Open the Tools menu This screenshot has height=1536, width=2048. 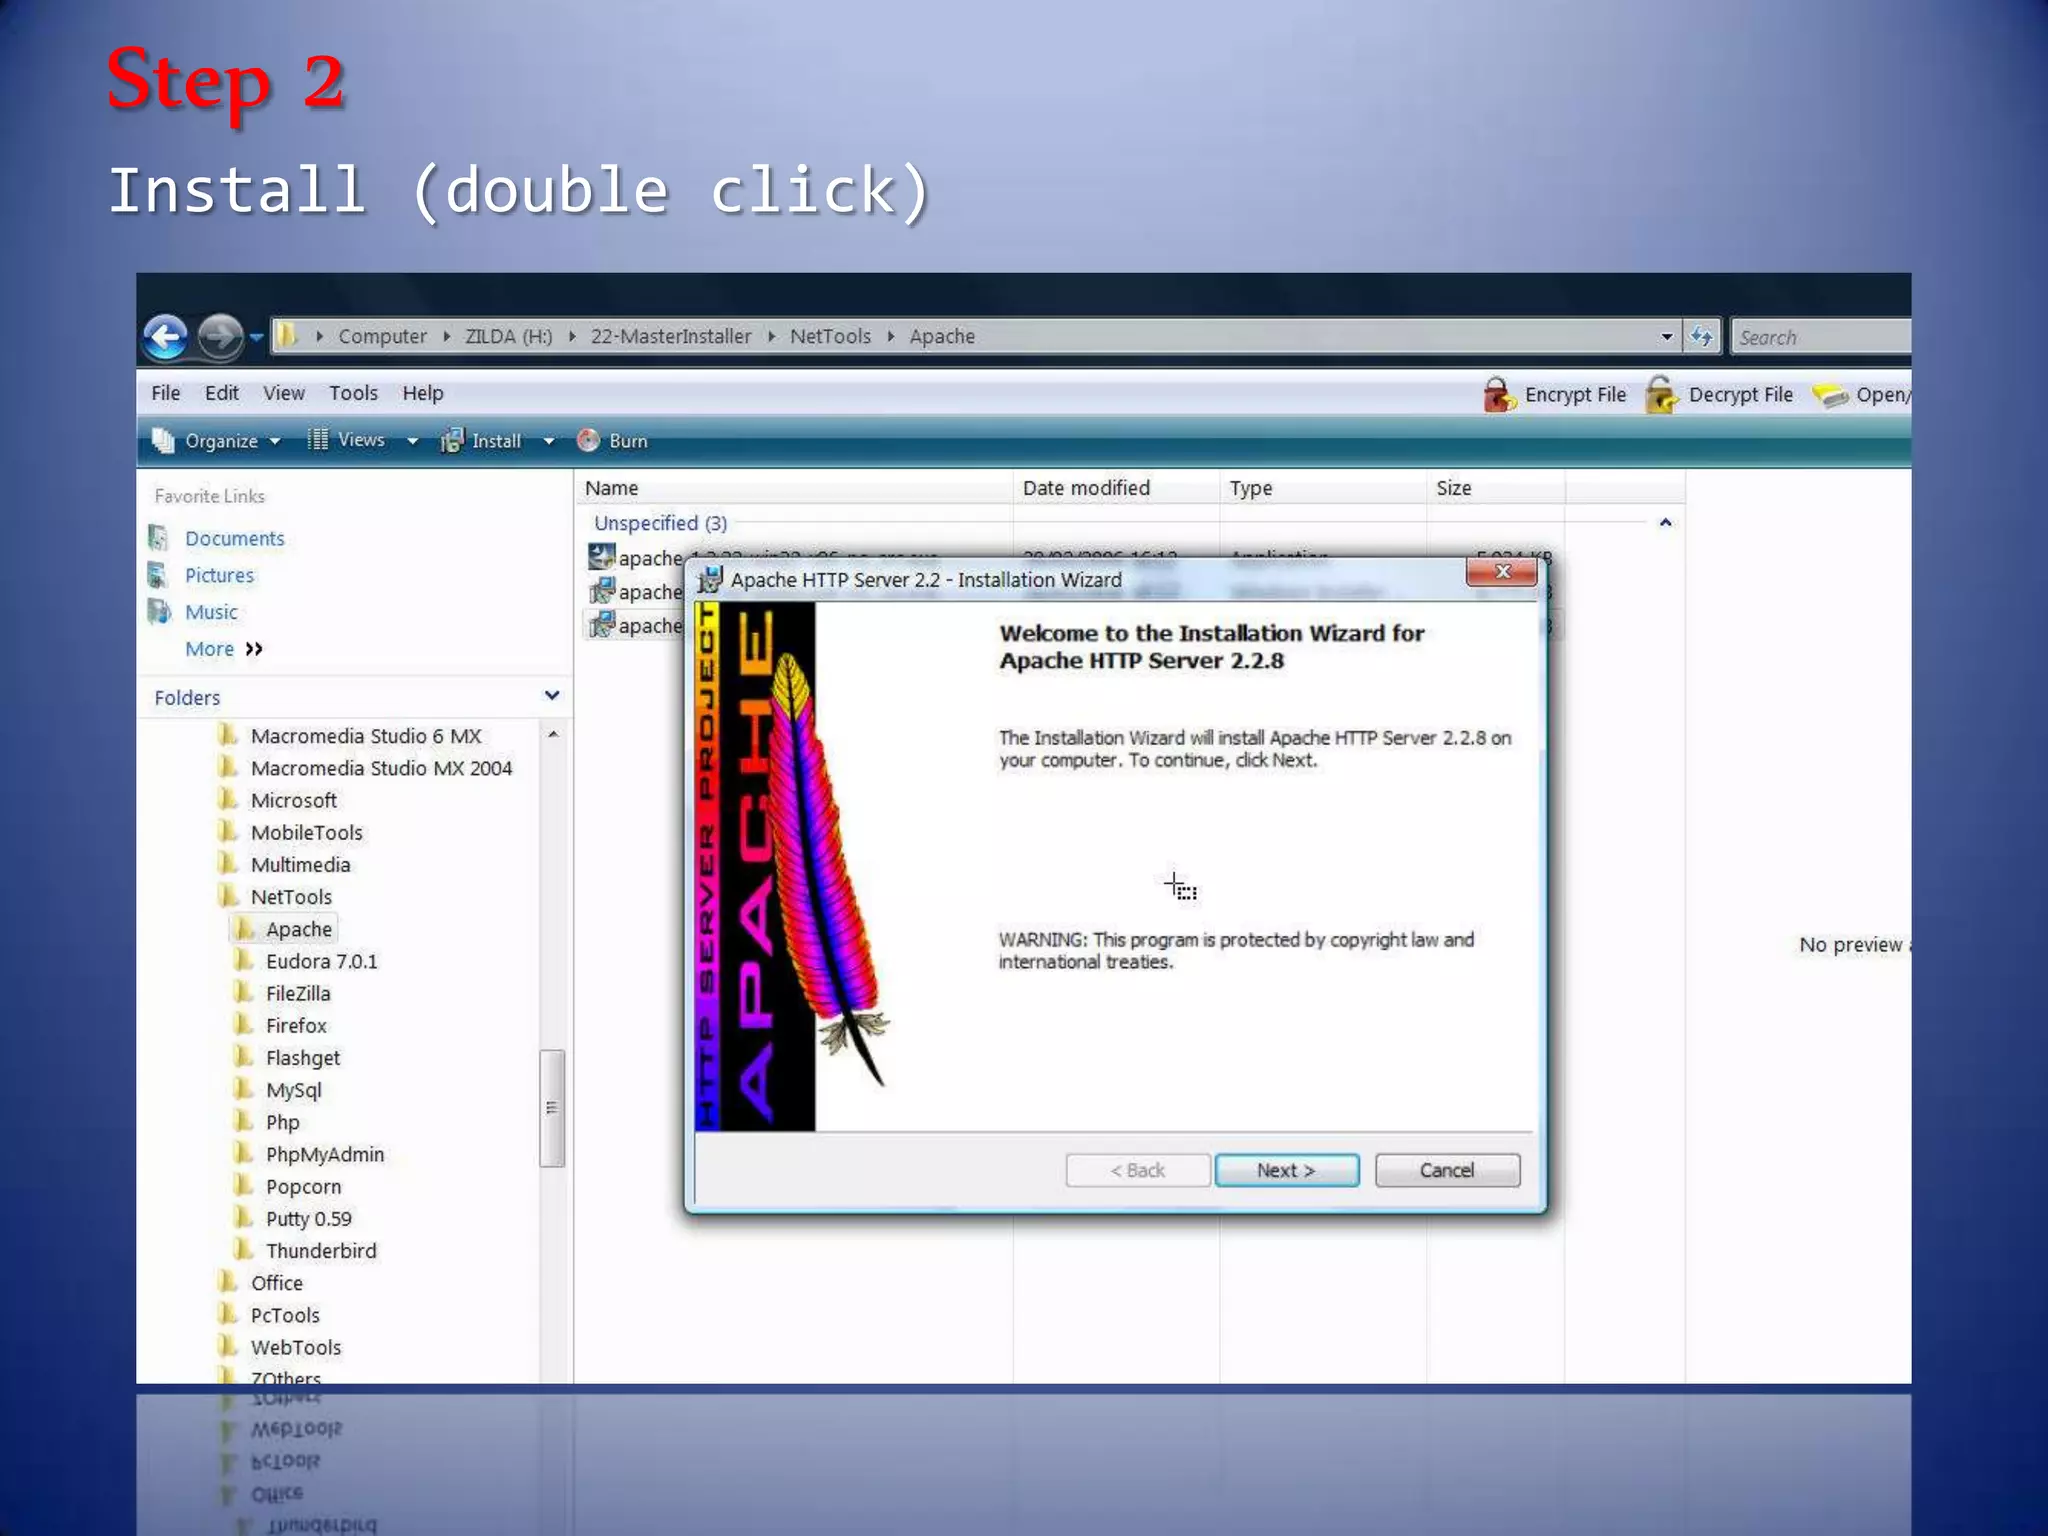tap(353, 393)
